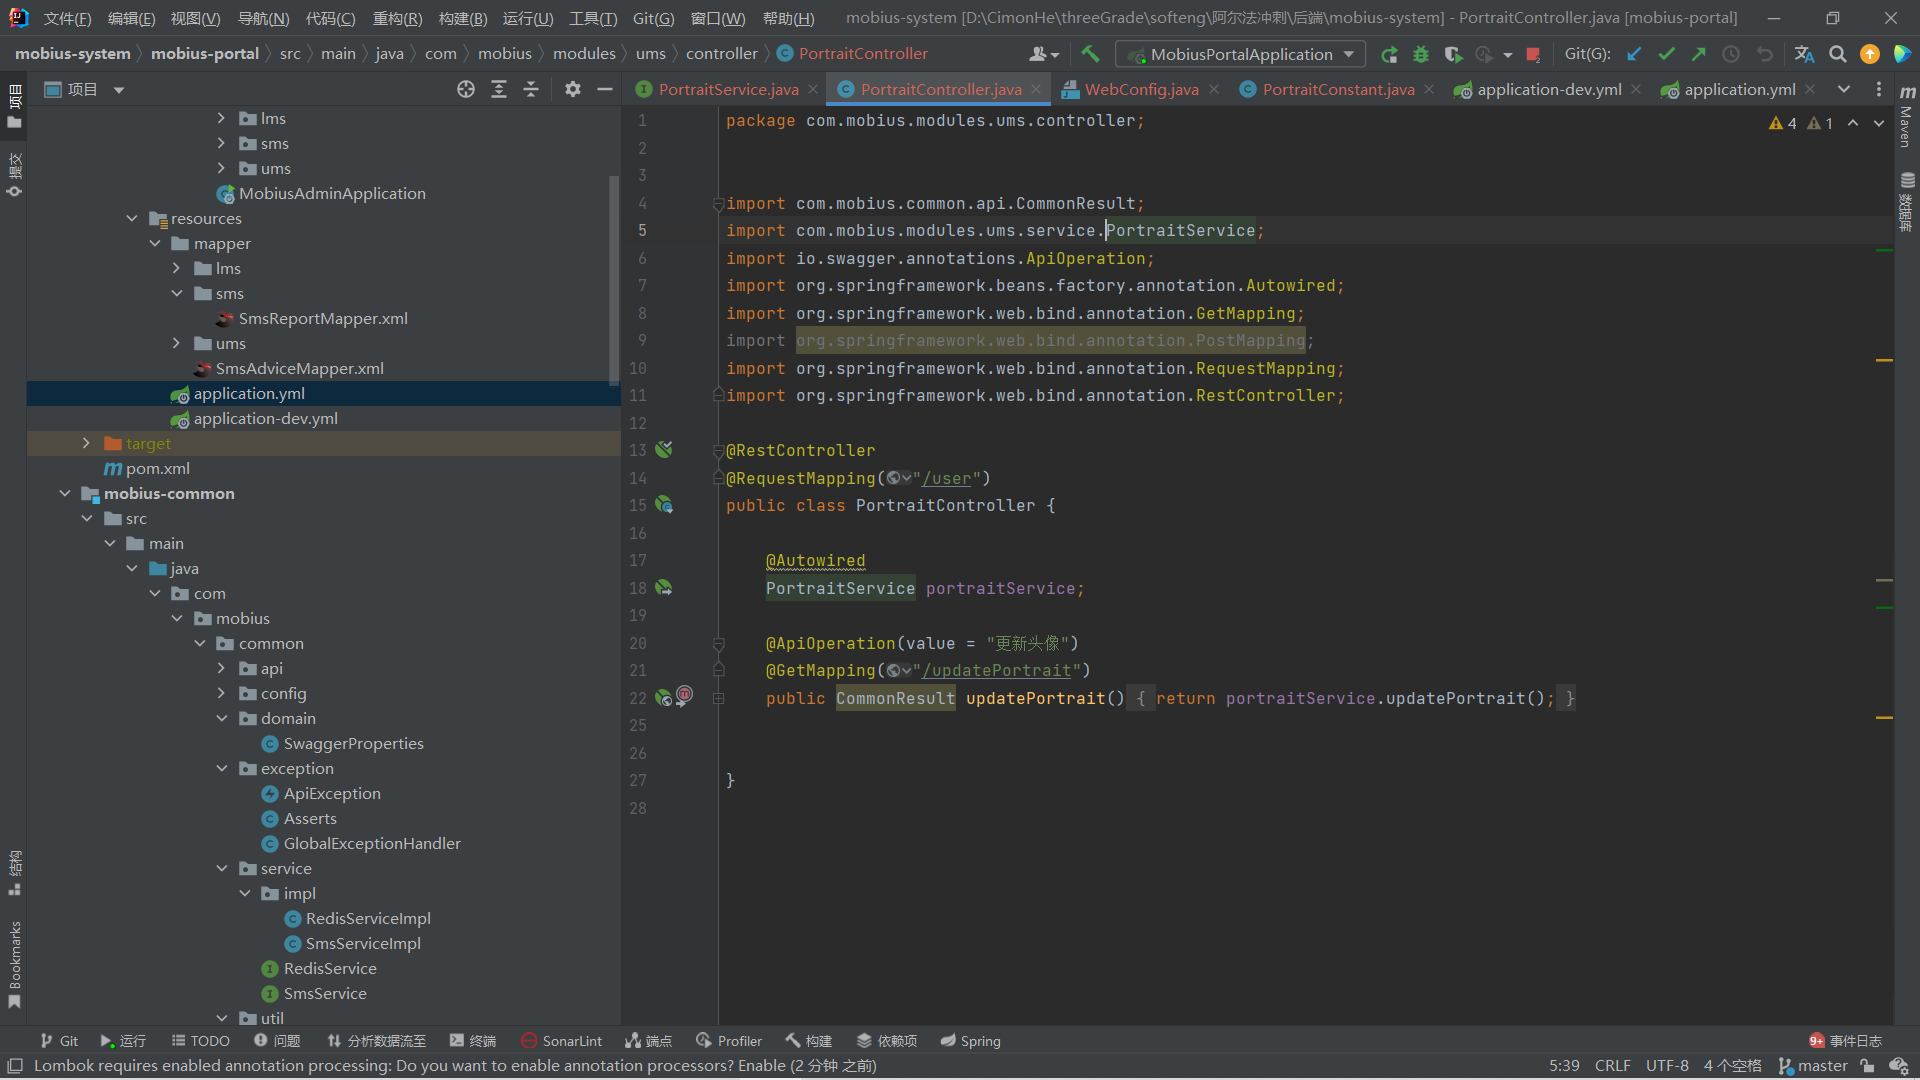Switch to application-dev.yml tab
Image resolution: width=1920 pixels, height=1080 pixels.
[x=1549, y=89]
